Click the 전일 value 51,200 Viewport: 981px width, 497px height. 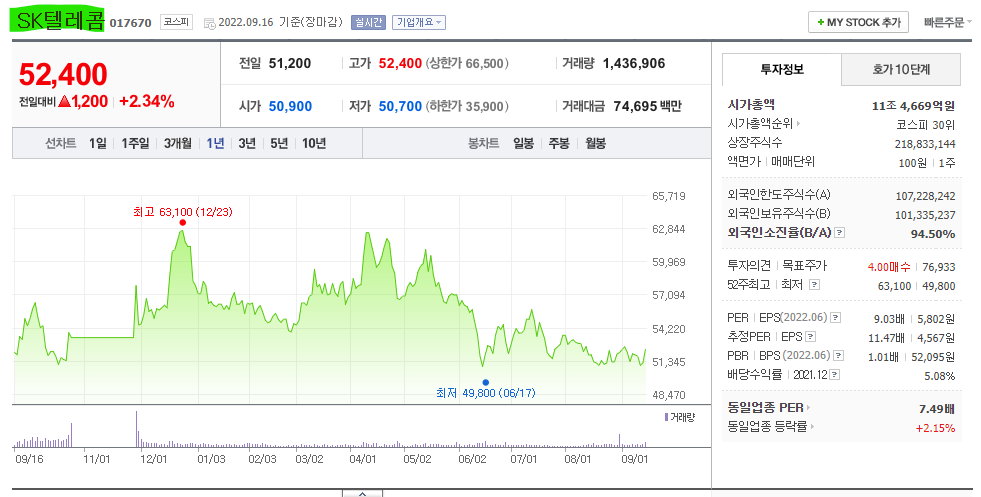pos(290,63)
